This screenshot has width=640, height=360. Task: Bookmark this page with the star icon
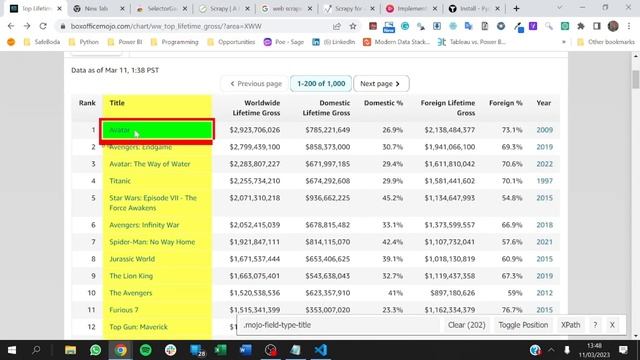[353, 26]
